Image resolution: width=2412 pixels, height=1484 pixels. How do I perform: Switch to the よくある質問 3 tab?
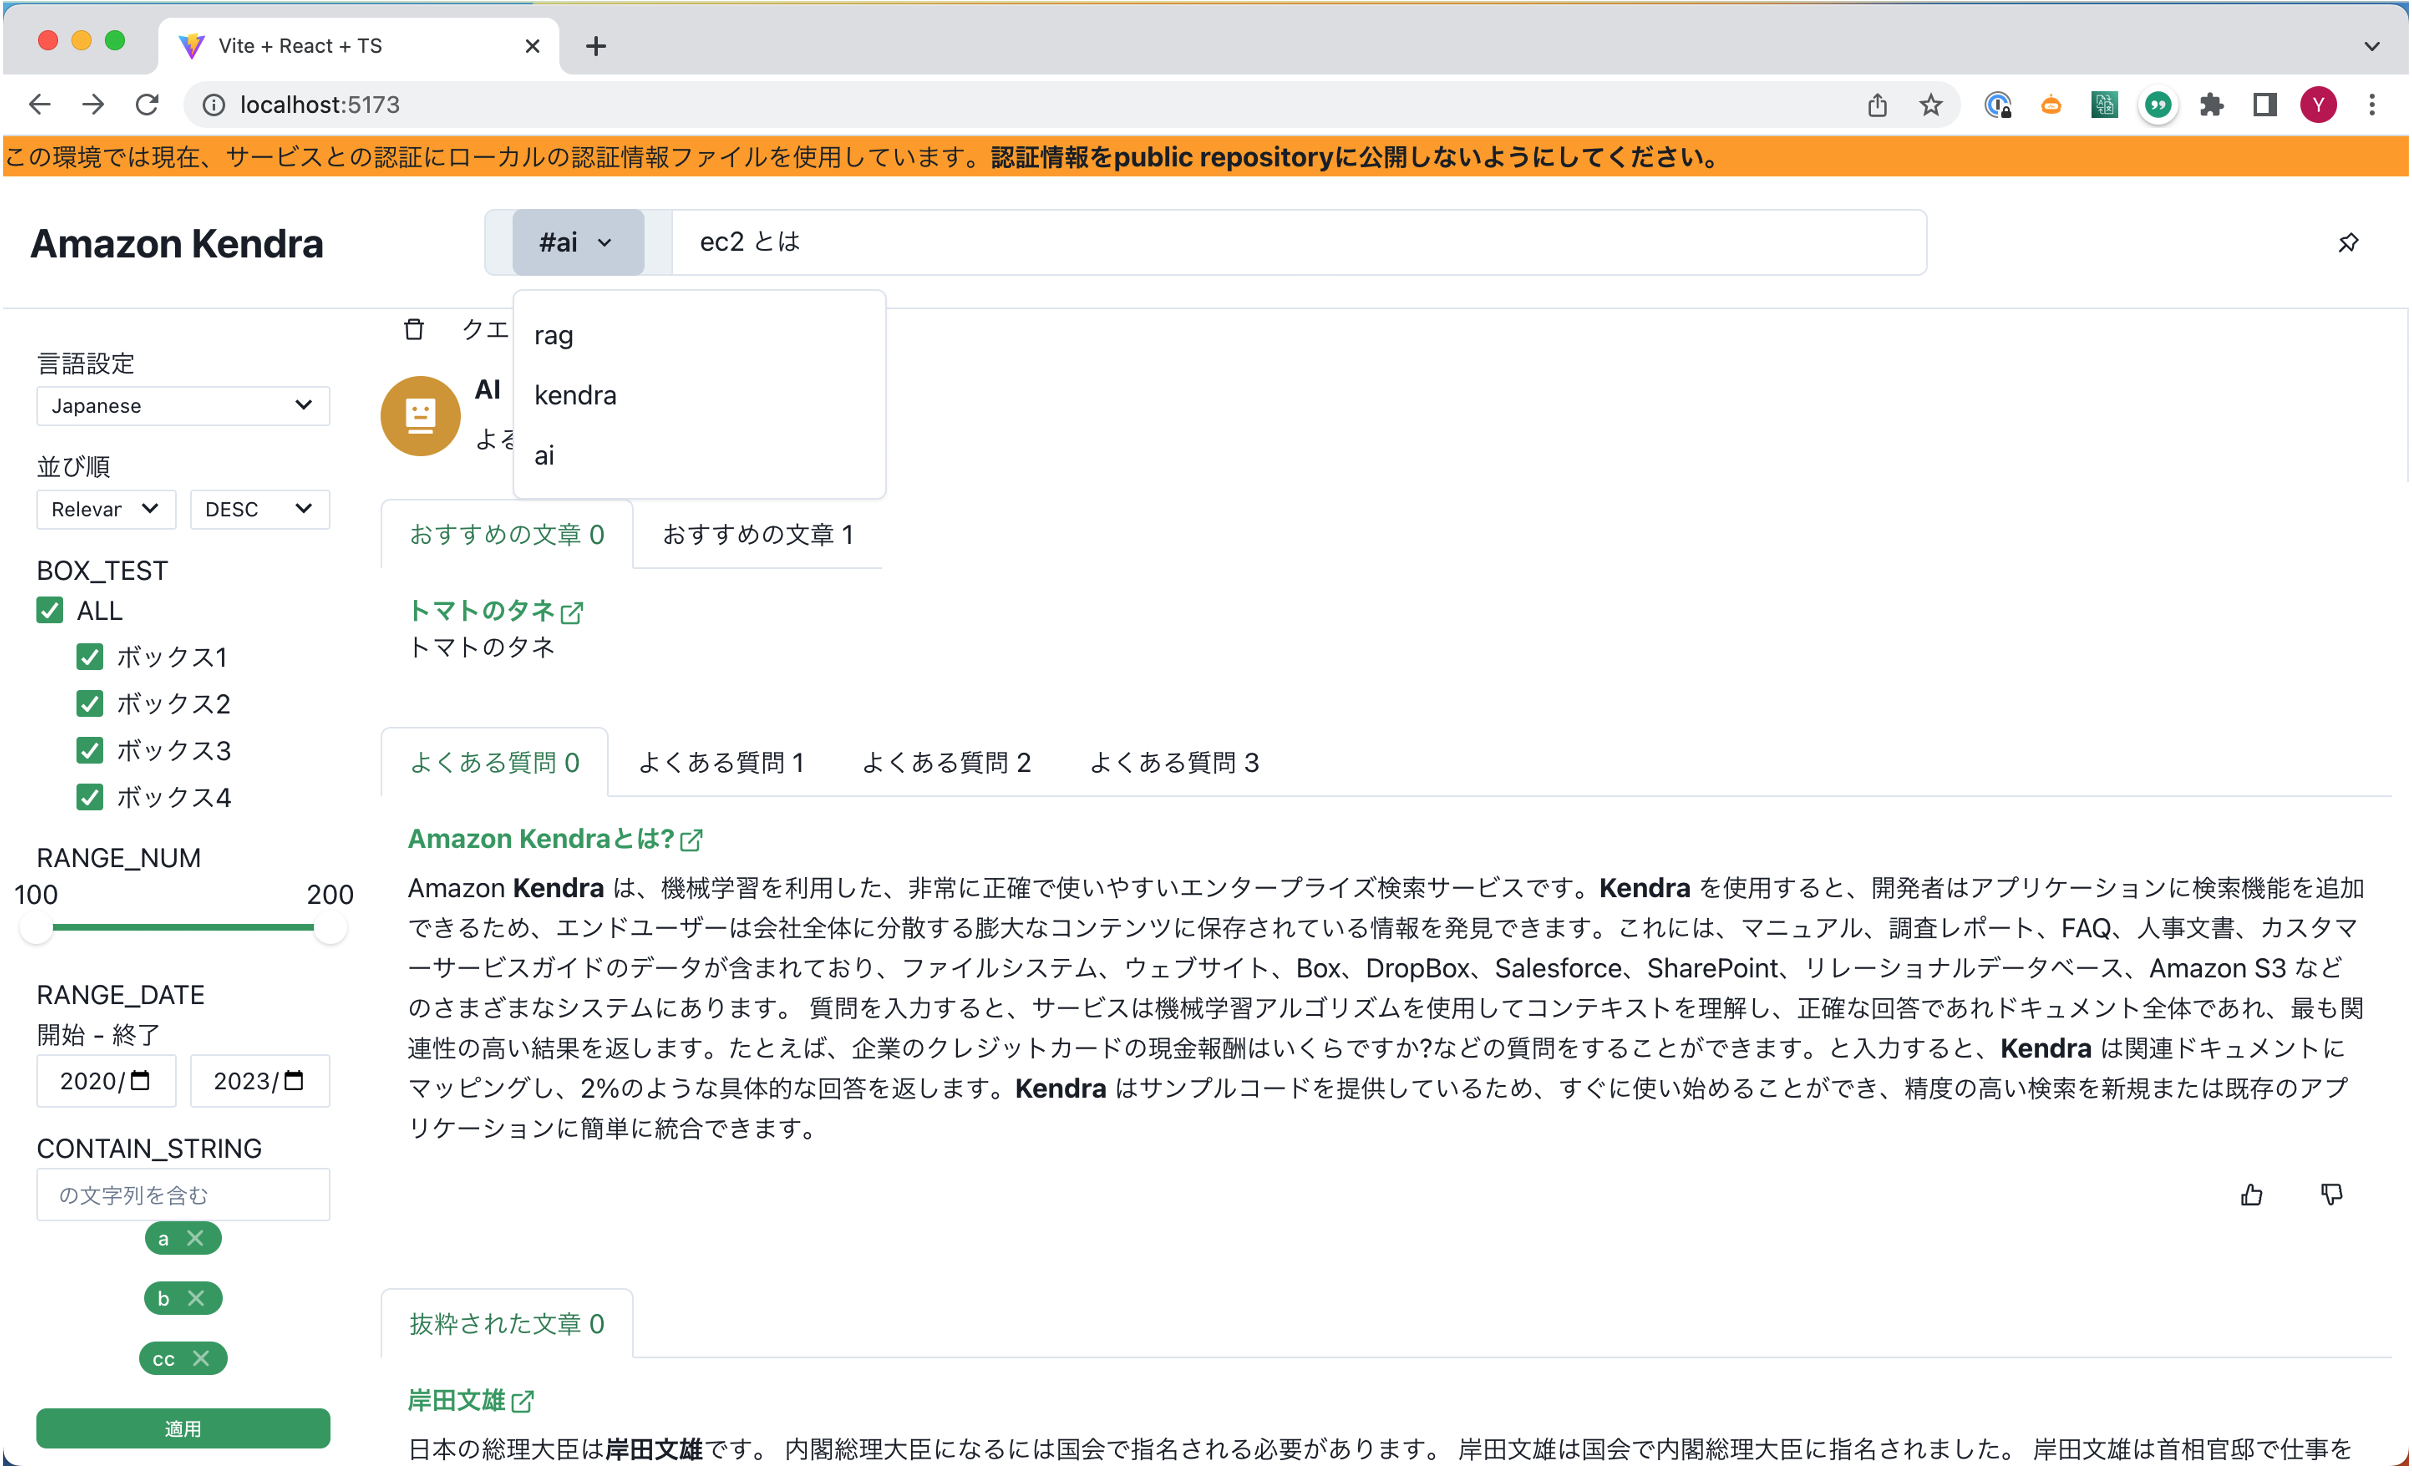(x=1174, y=763)
